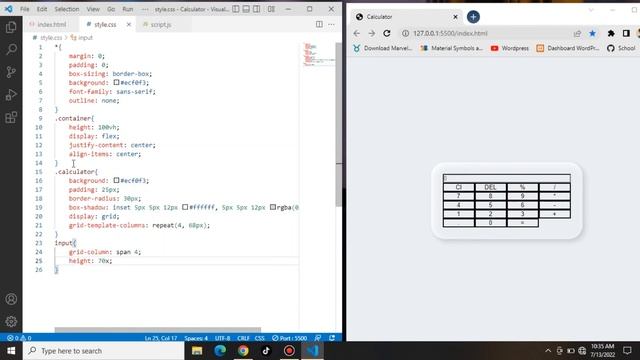Open Chrome side panel icon
640x360 pixels.
click(x=626, y=33)
